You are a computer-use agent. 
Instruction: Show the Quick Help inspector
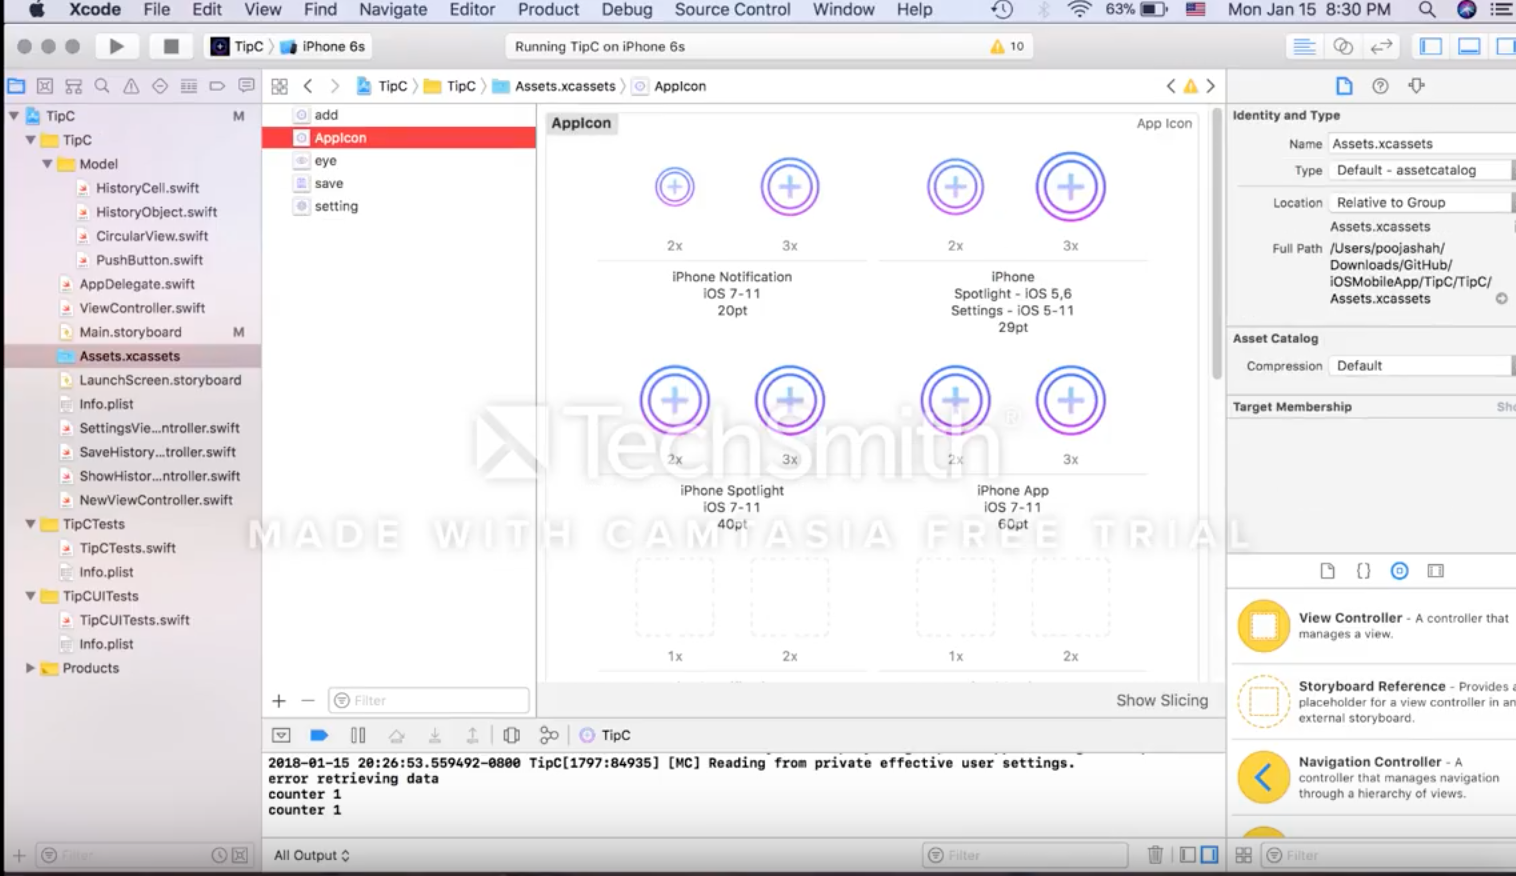pyautogui.click(x=1380, y=86)
